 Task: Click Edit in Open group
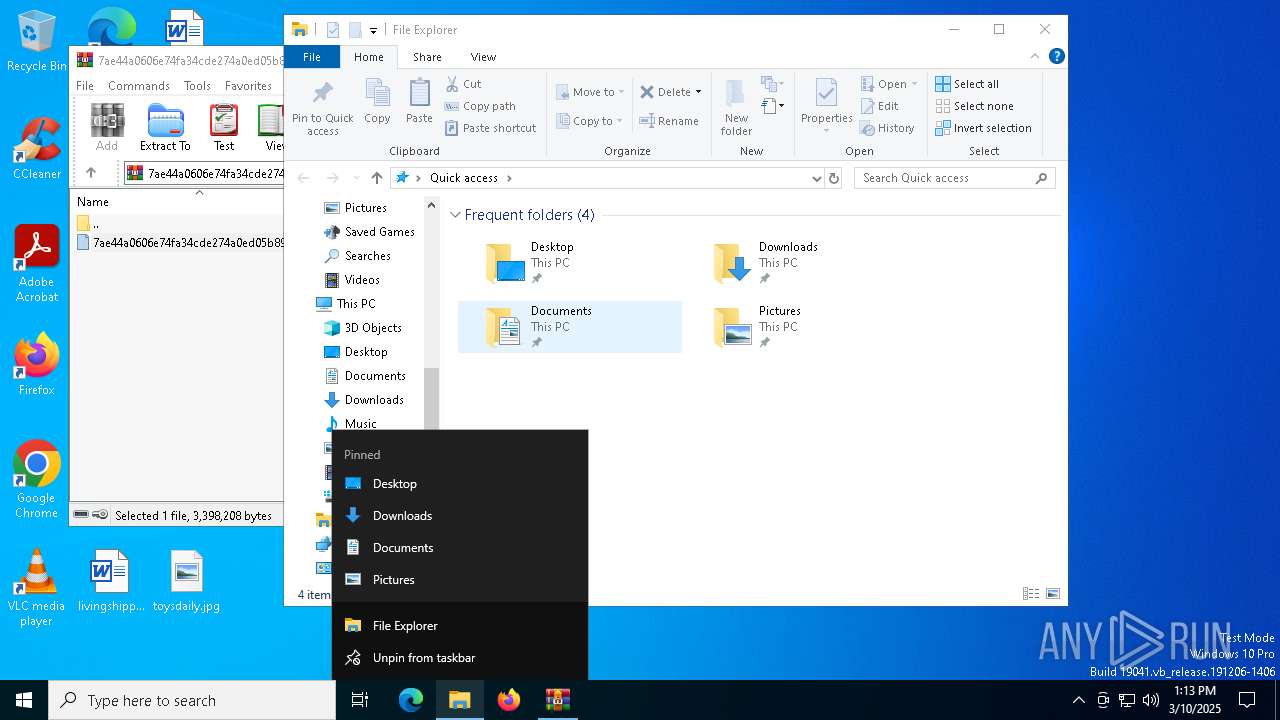[x=880, y=106]
